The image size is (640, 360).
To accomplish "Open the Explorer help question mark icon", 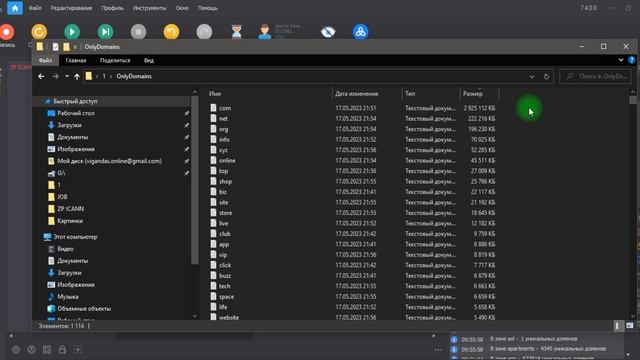I will tap(631, 60).
